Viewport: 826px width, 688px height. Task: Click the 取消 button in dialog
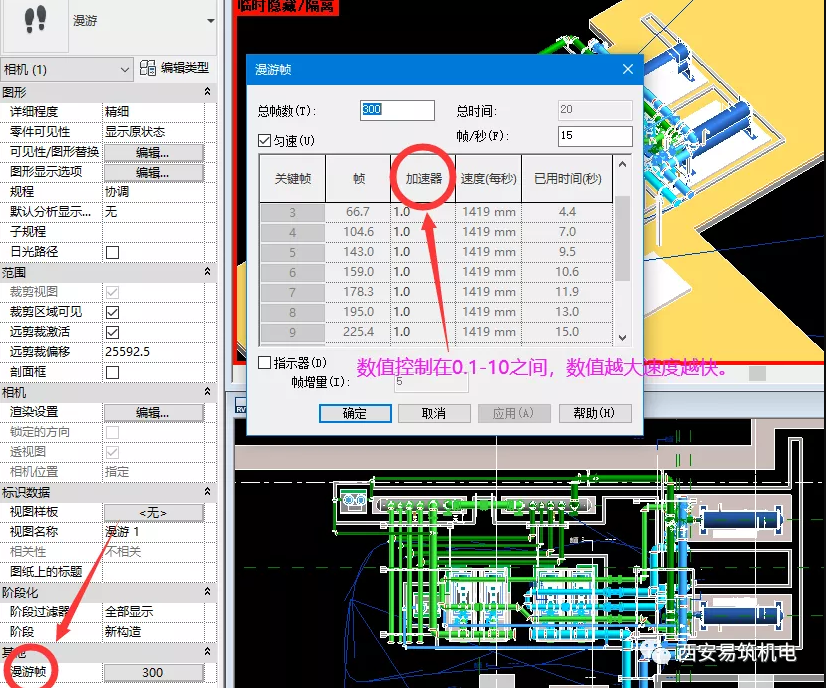pyautogui.click(x=434, y=413)
